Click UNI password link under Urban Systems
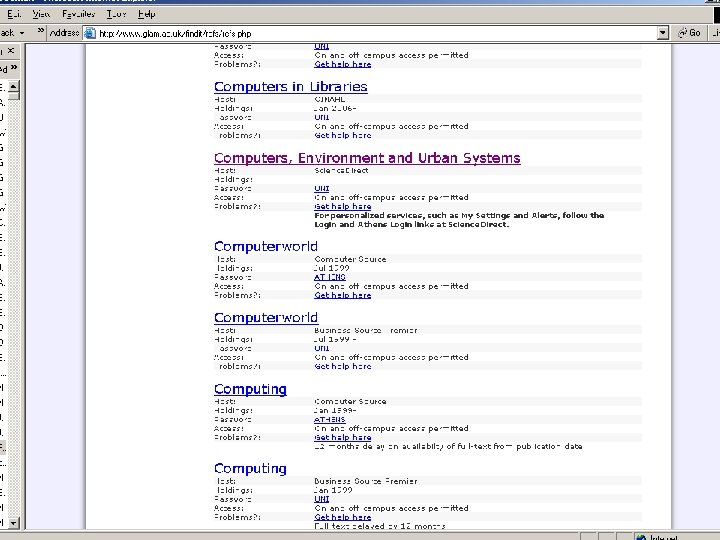 (x=321, y=188)
